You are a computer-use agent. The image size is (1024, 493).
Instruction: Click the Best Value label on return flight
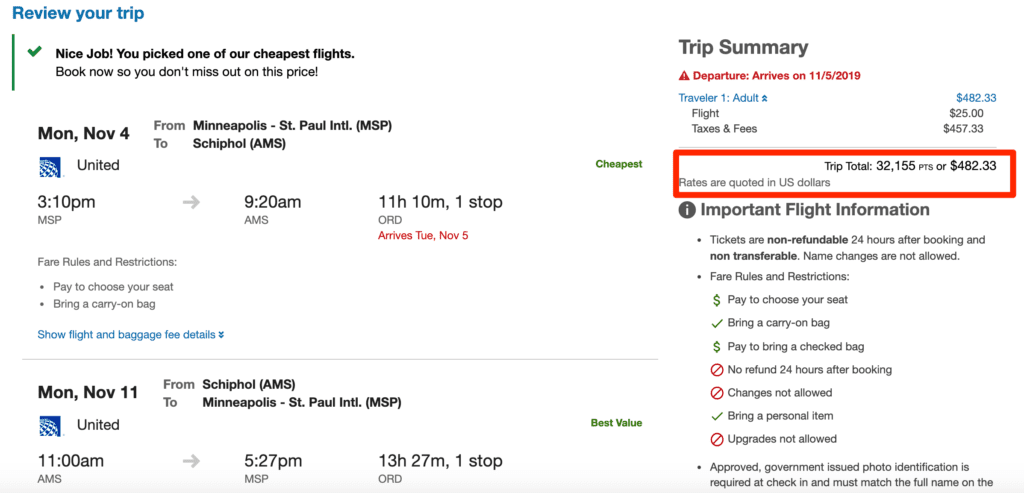(x=616, y=423)
